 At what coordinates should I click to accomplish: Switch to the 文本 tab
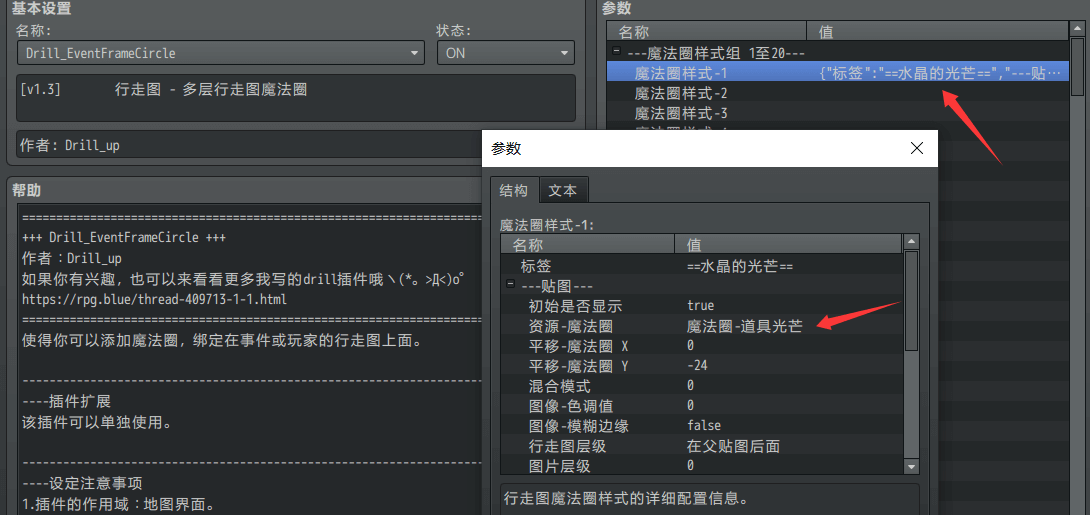pyautogui.click(x=563, y=190)
